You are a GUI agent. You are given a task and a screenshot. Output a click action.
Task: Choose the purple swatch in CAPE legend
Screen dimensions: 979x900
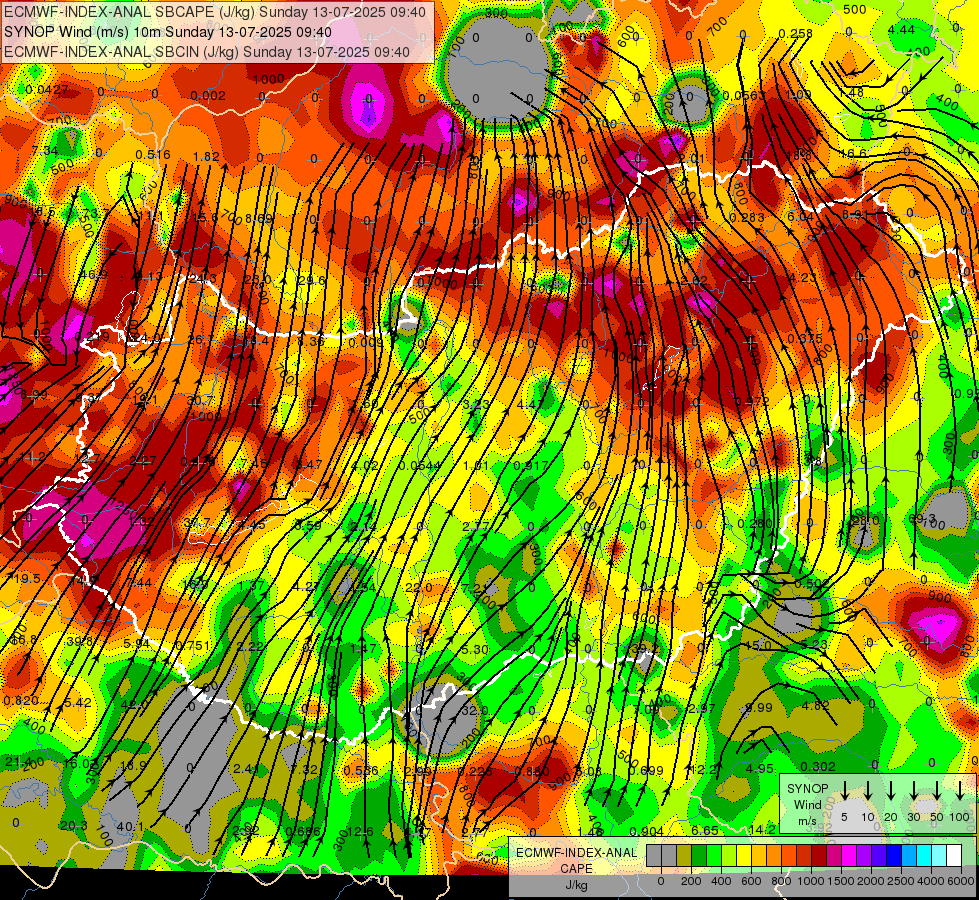[x=864, y=856]
